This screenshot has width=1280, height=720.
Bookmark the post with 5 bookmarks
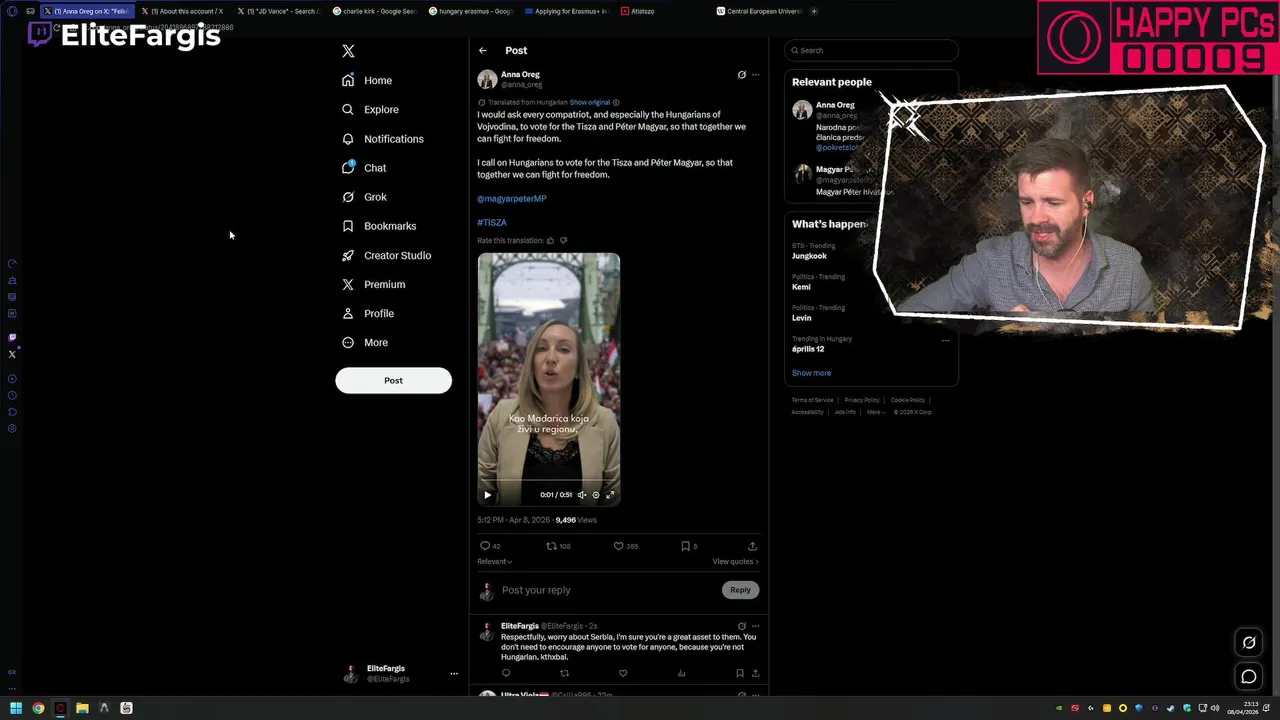pos(689,546)
